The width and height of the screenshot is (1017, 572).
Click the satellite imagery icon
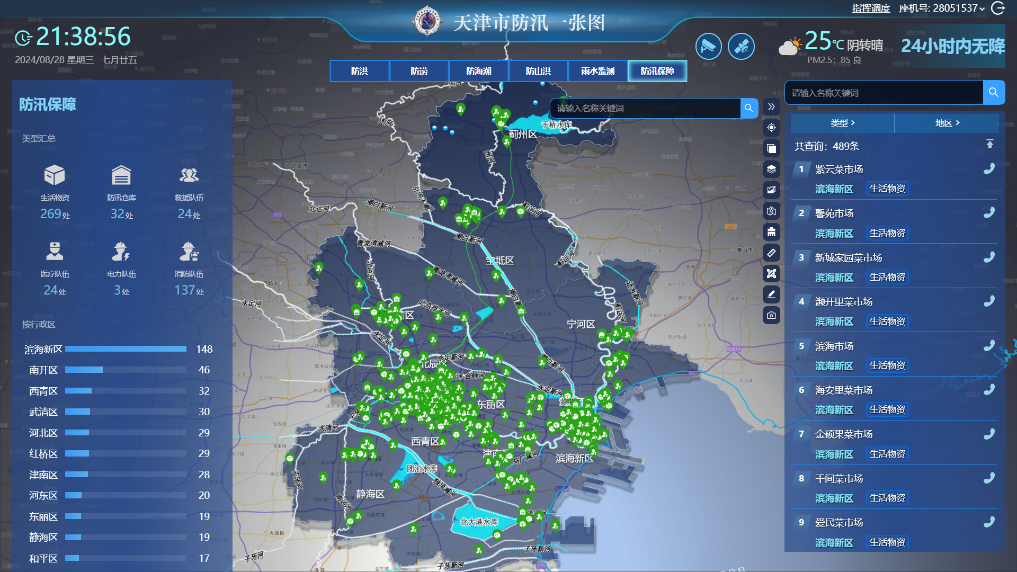[740, 46]
